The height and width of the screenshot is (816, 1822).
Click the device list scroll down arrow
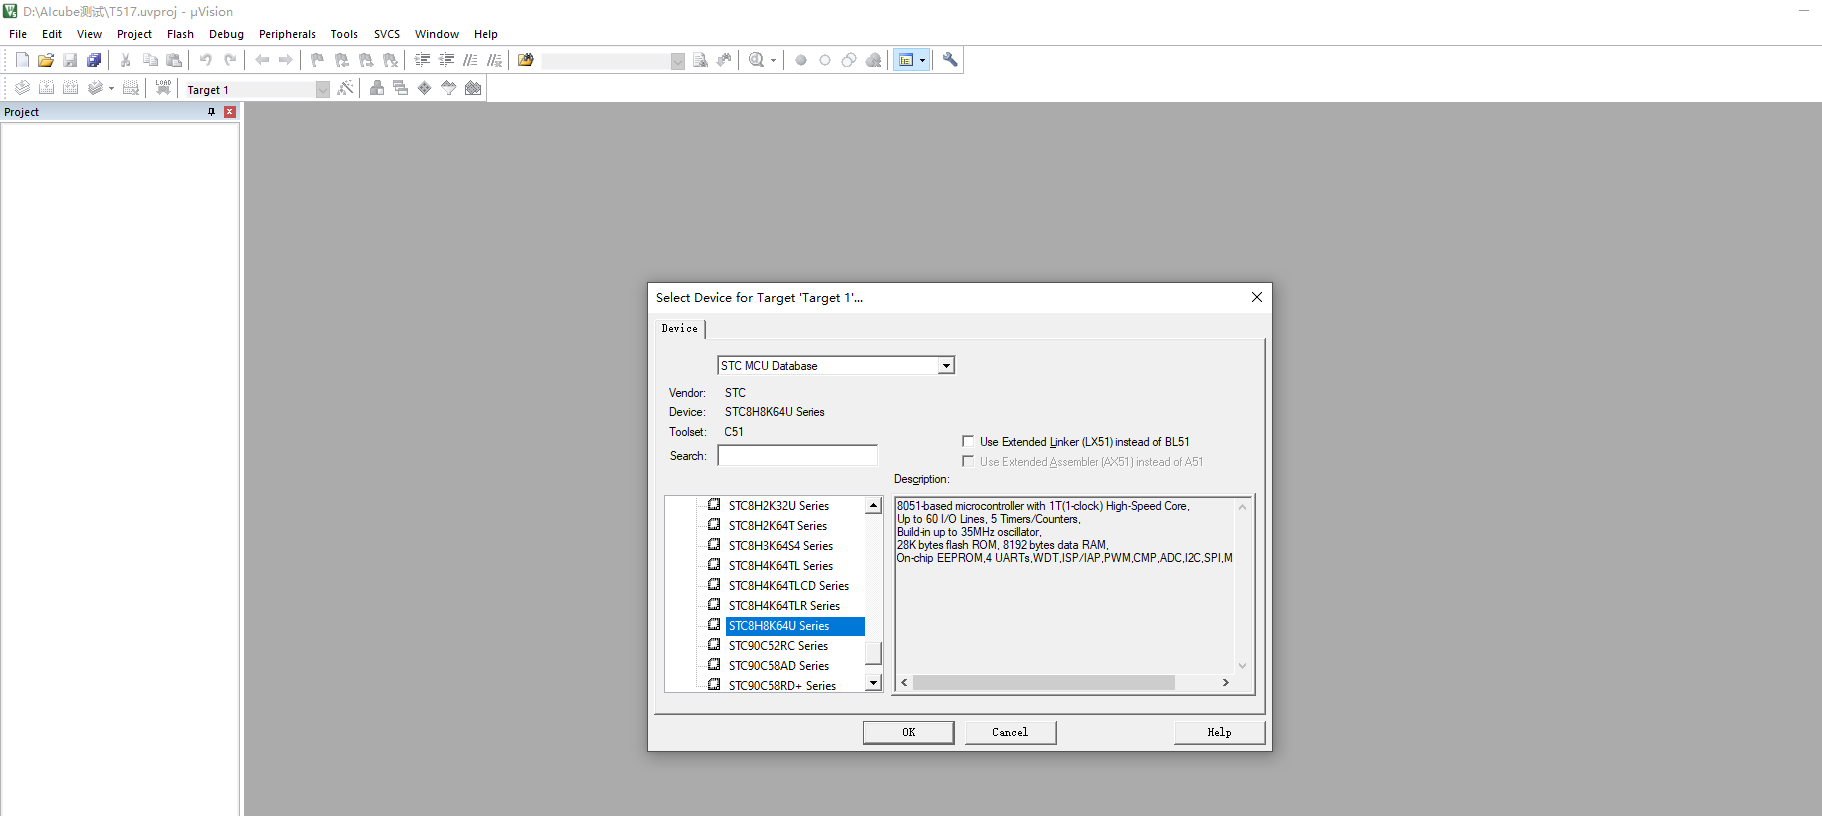[873, 683]
